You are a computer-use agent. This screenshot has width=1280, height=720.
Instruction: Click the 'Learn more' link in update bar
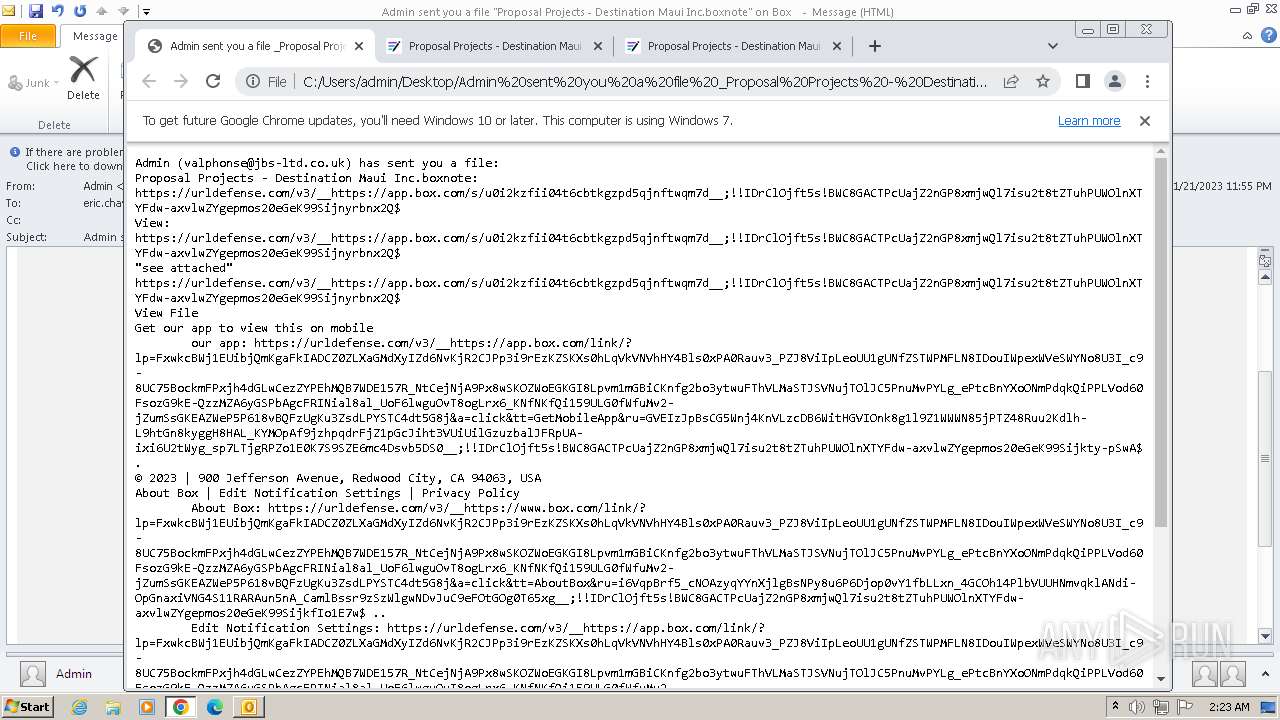tap(1089, 121)
